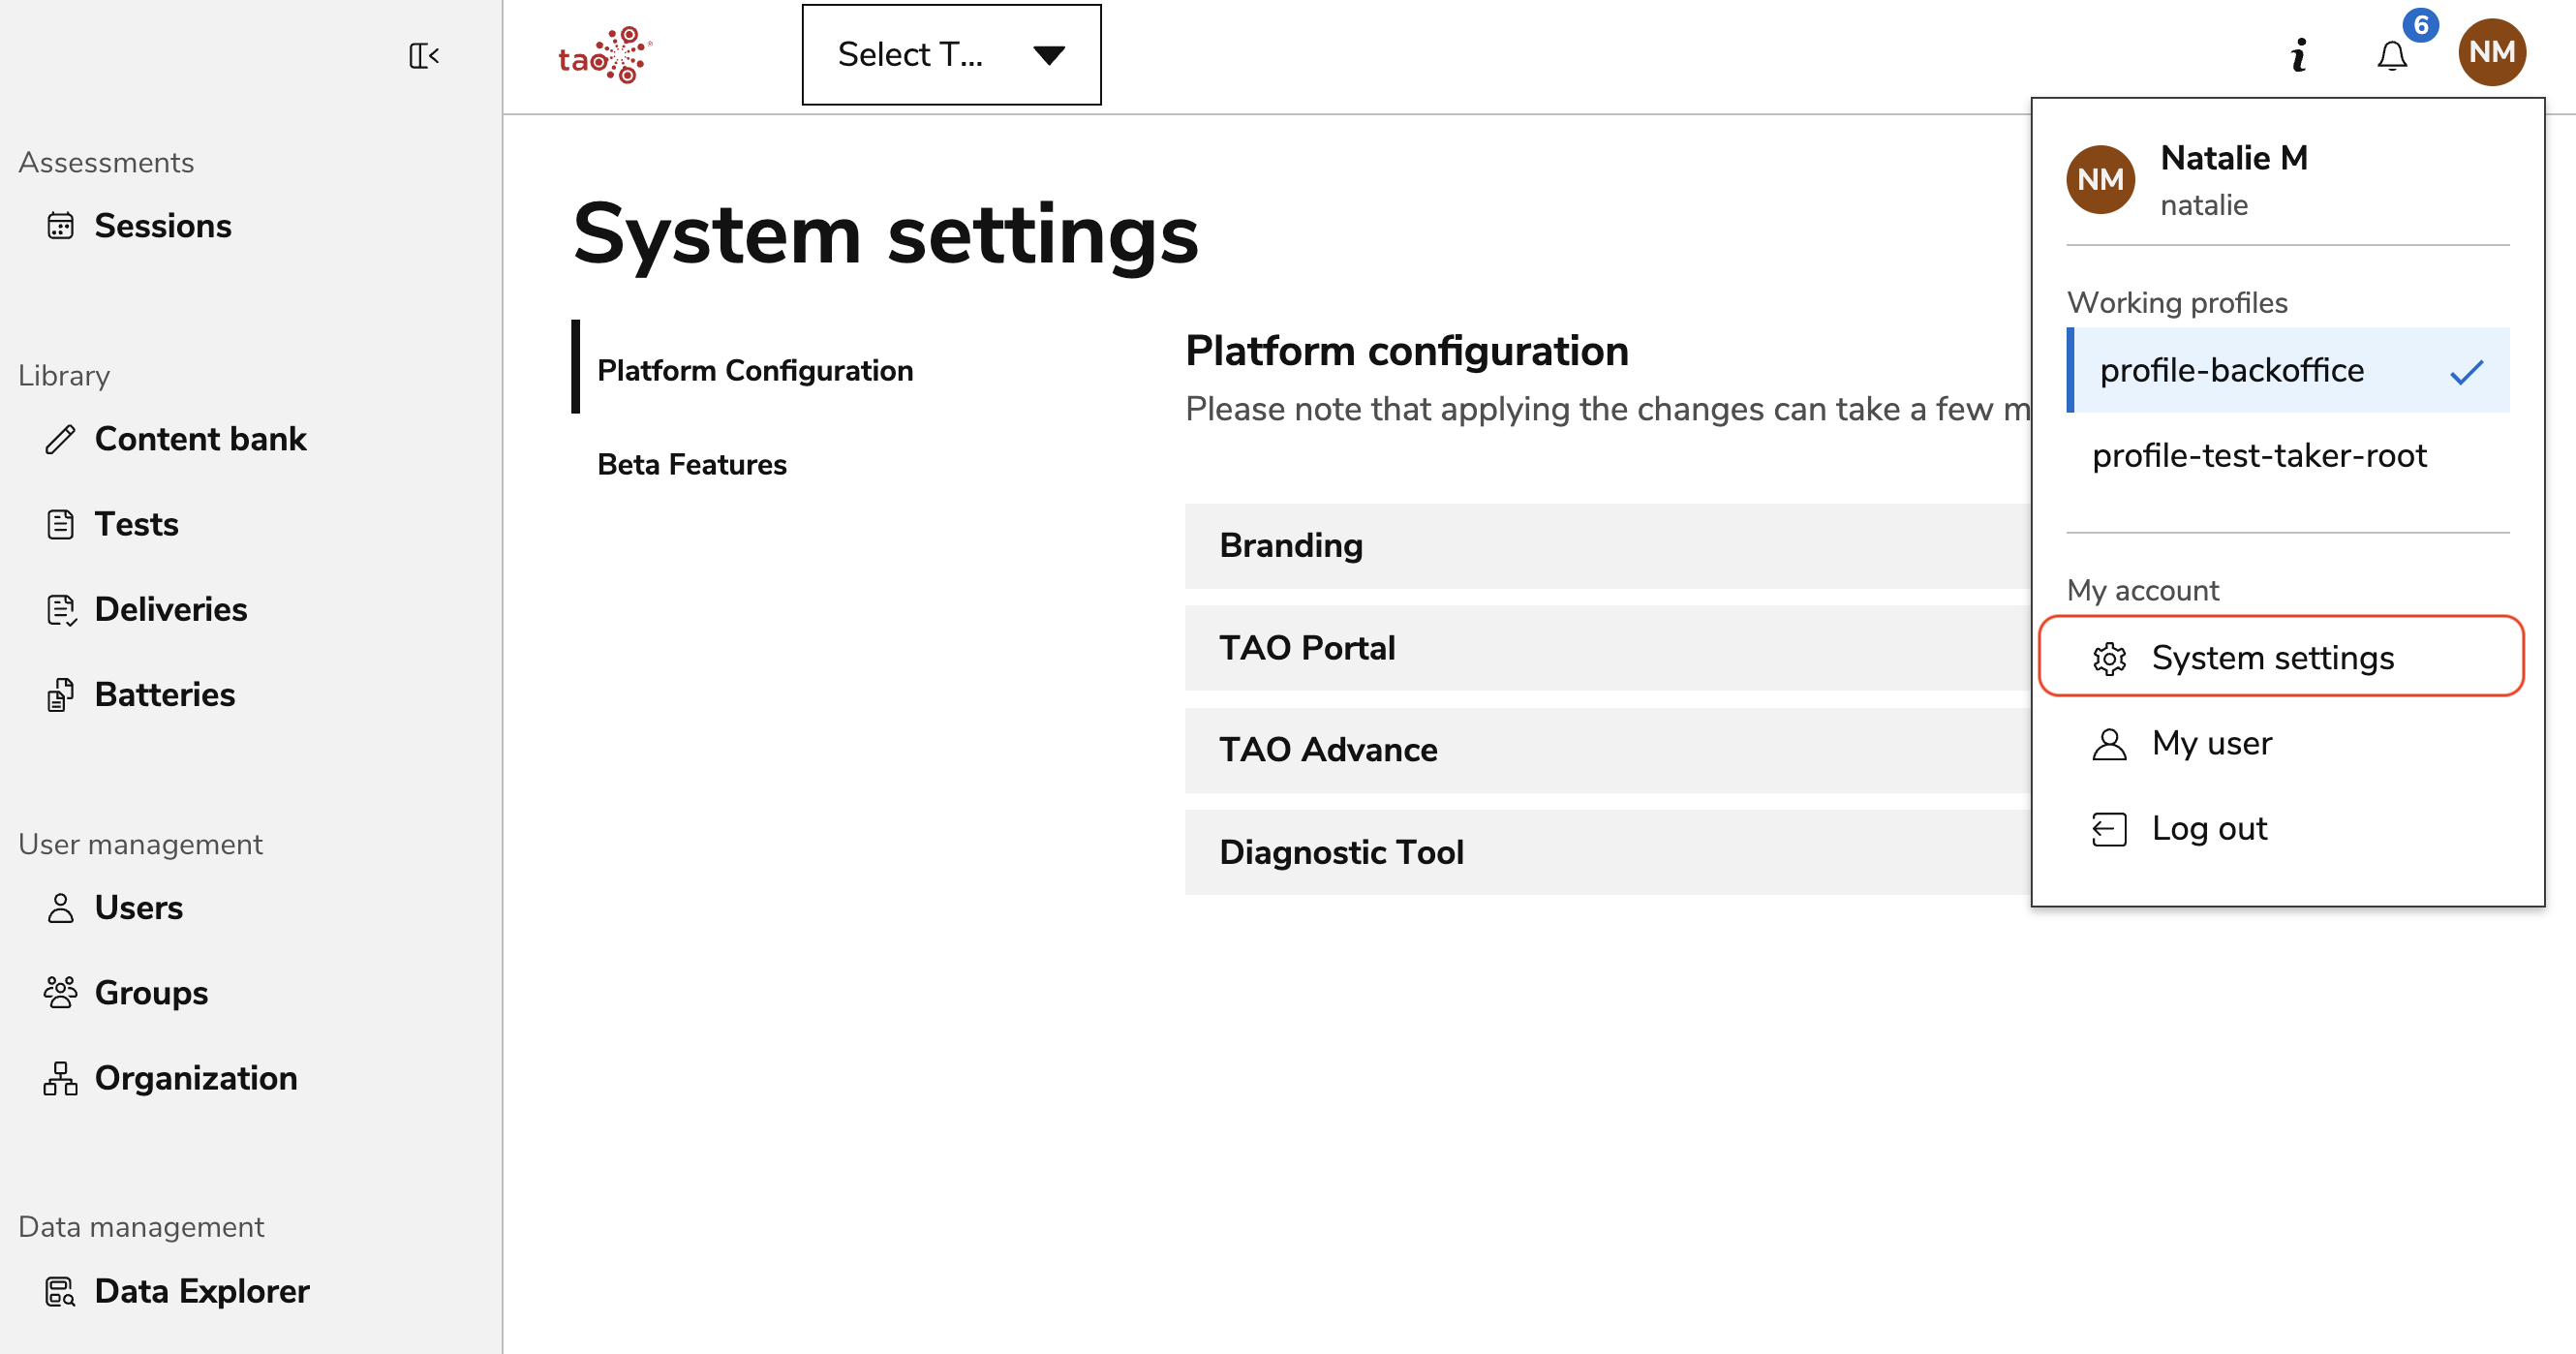Keep profile-backoffice selected in Working profiles
This screenshot has width=2576, height=1354.
2232,370
